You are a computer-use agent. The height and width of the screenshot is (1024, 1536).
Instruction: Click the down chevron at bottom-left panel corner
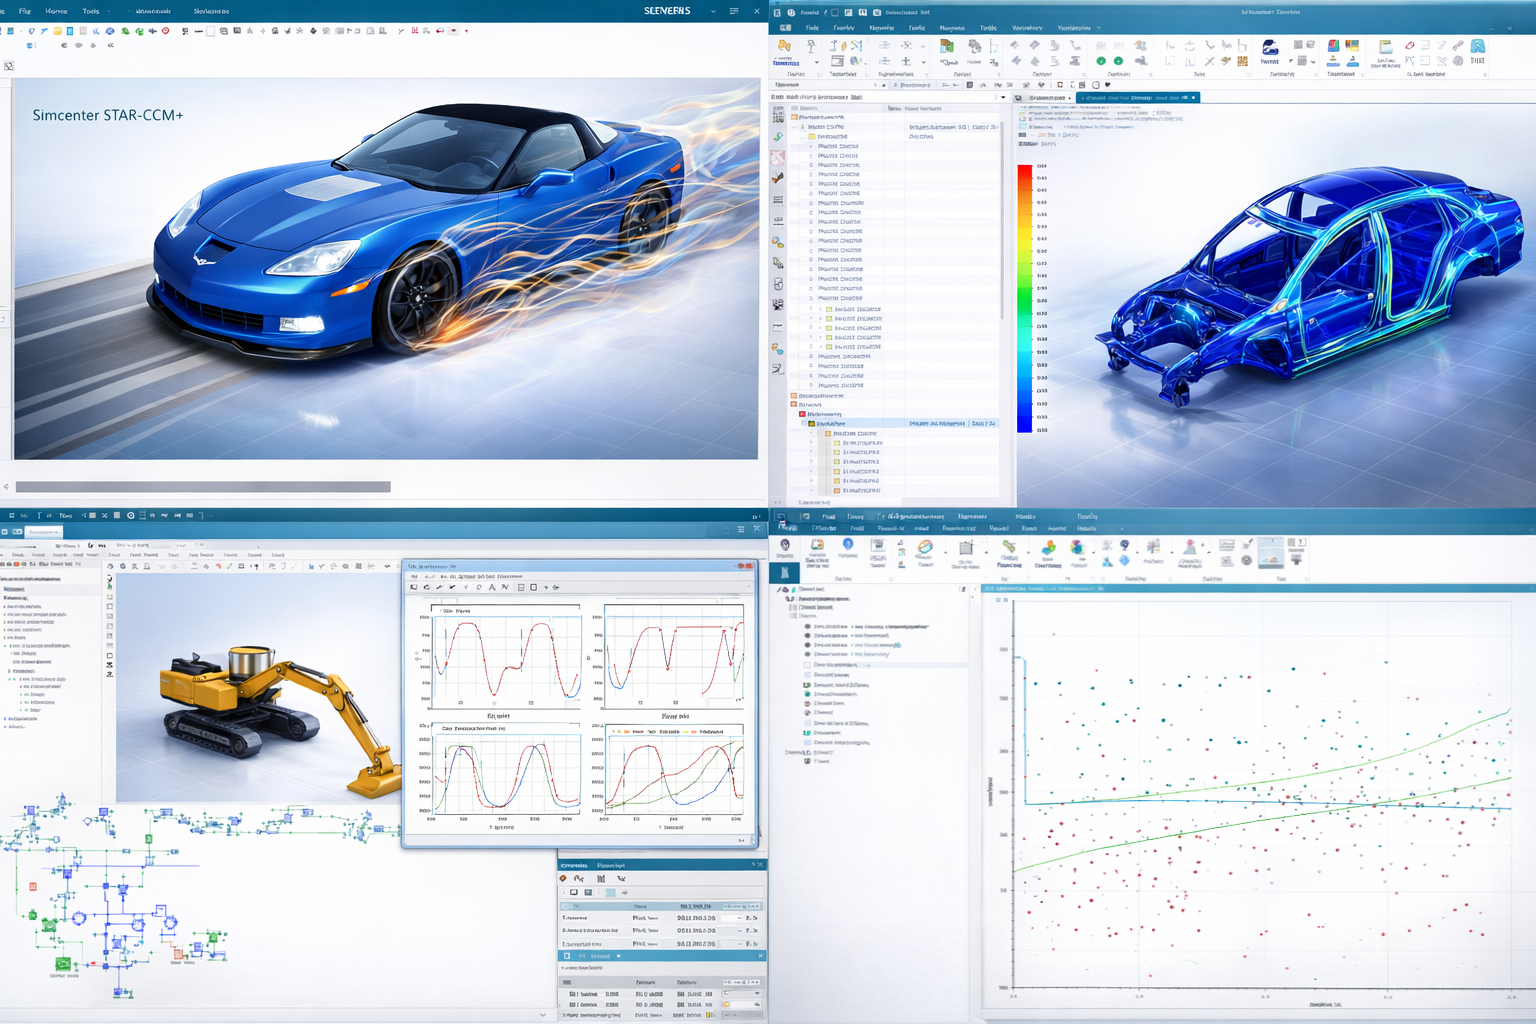pyautogui.click(x=542, y=1015)
